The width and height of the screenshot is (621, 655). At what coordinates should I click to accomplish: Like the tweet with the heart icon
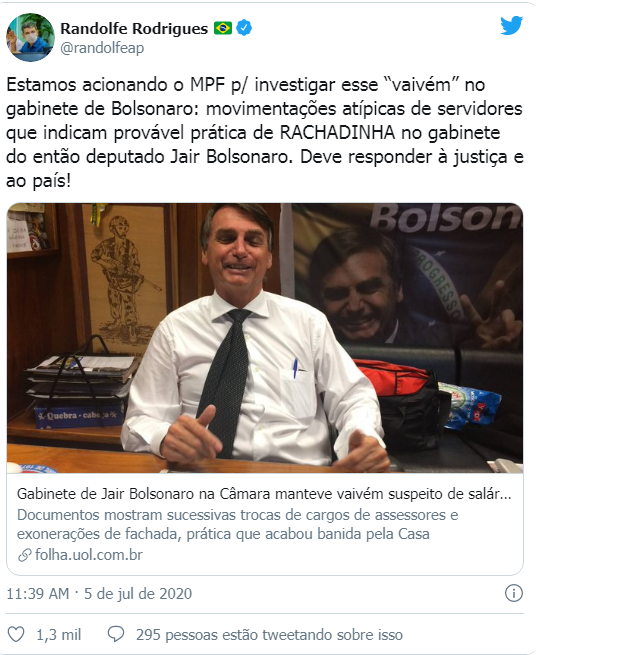(16, 634)
